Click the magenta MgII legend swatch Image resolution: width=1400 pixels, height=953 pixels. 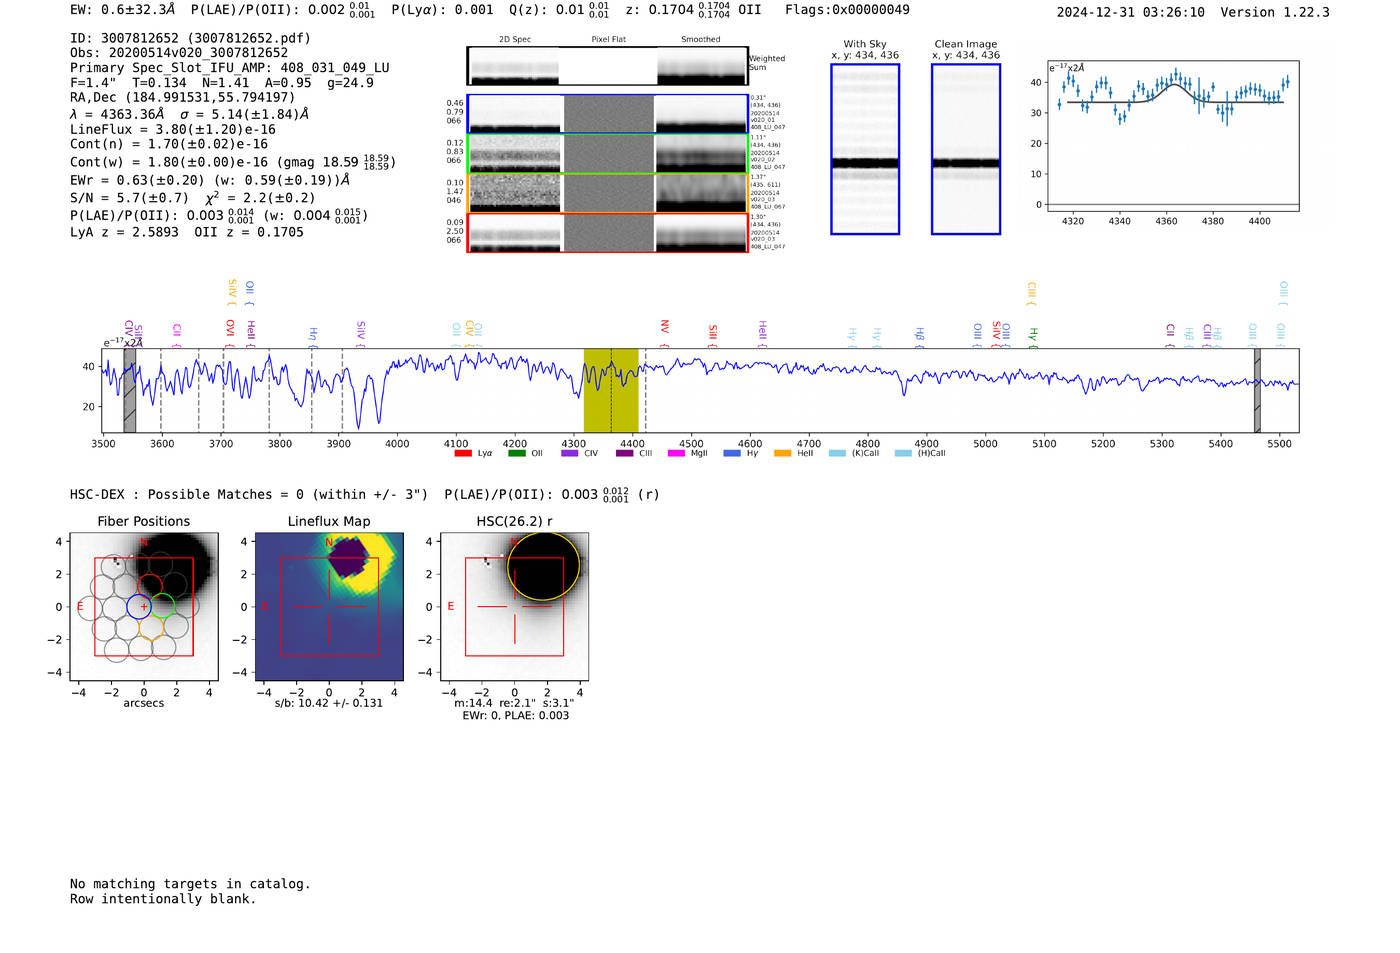676,454
